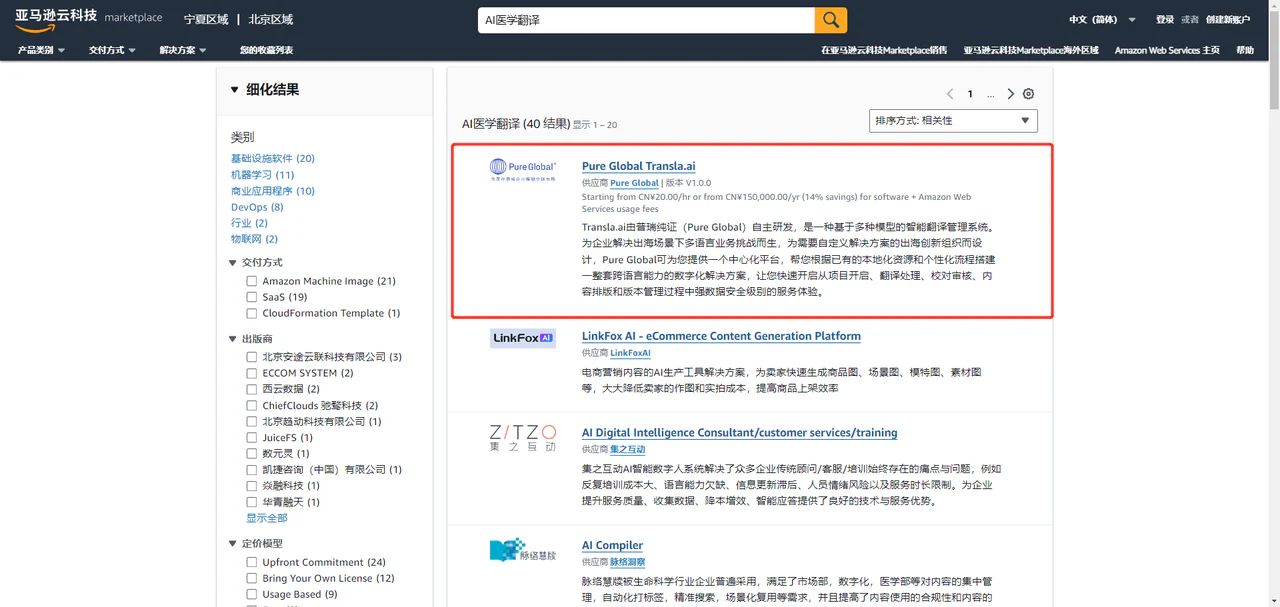The width and height of the screenshot is (1280, 607).
Task: Open the 帮助 menu item
Action: point(1245,50)
